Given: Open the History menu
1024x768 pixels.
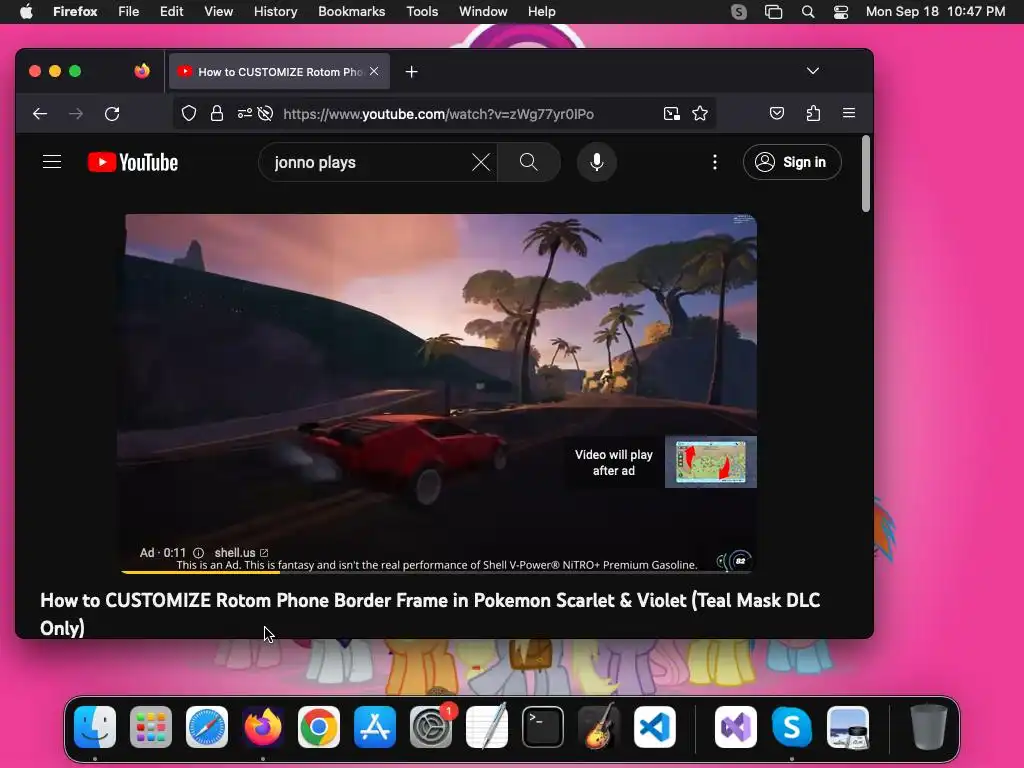Looking at the screenshot, I should pos(276,12).
